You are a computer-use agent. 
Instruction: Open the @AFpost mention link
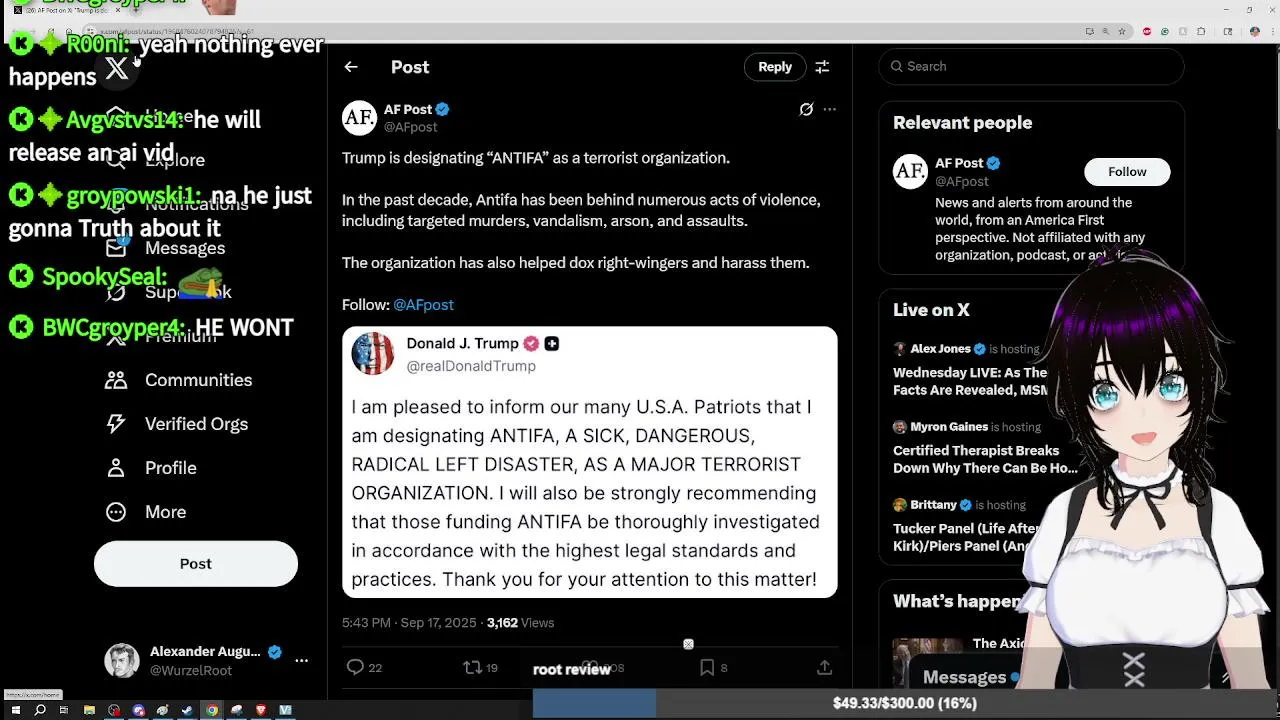click(423, 305)
